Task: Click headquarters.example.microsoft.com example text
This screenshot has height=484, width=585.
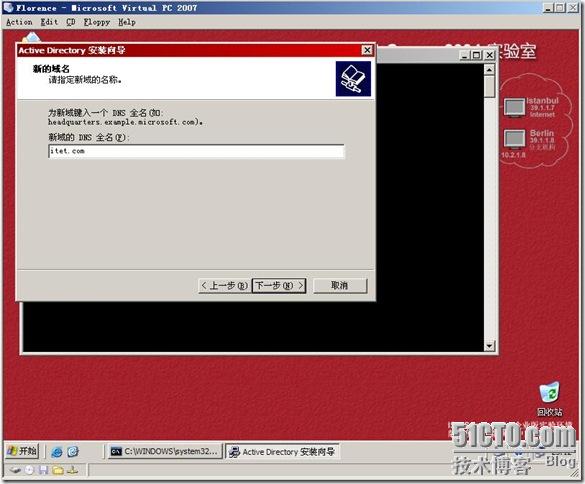Action: tap(125, 122)
